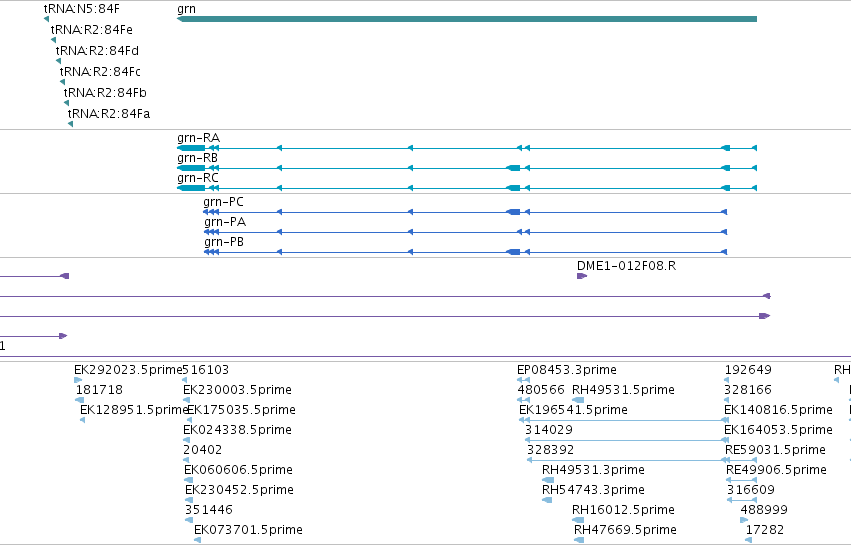Click the RH49531.5prime EST label
This screenshot has width=851, height=545.
coord(623,390)
